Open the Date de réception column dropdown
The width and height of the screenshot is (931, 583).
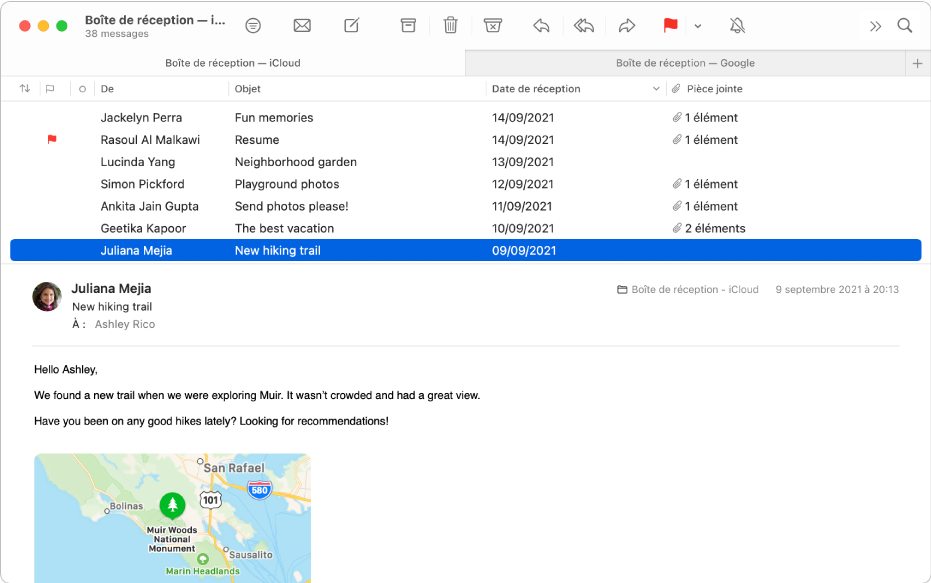click(x=655, y=88)
